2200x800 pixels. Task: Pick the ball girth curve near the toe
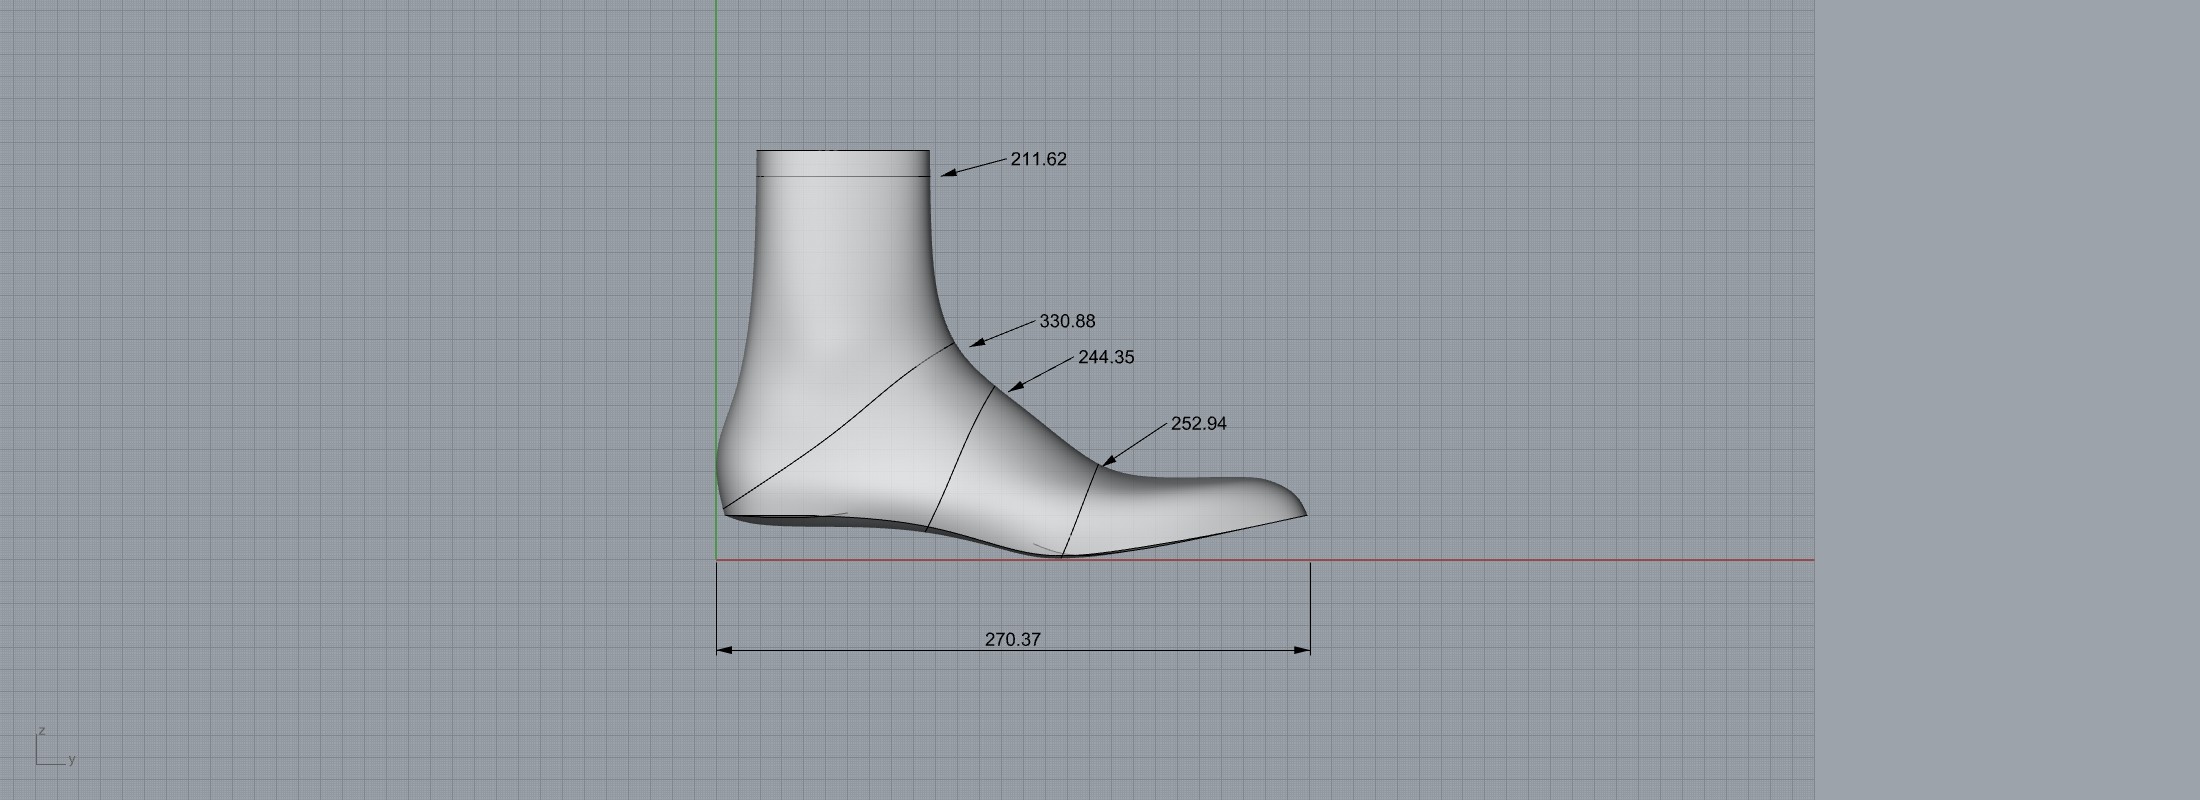click(x=1084, y=510)
